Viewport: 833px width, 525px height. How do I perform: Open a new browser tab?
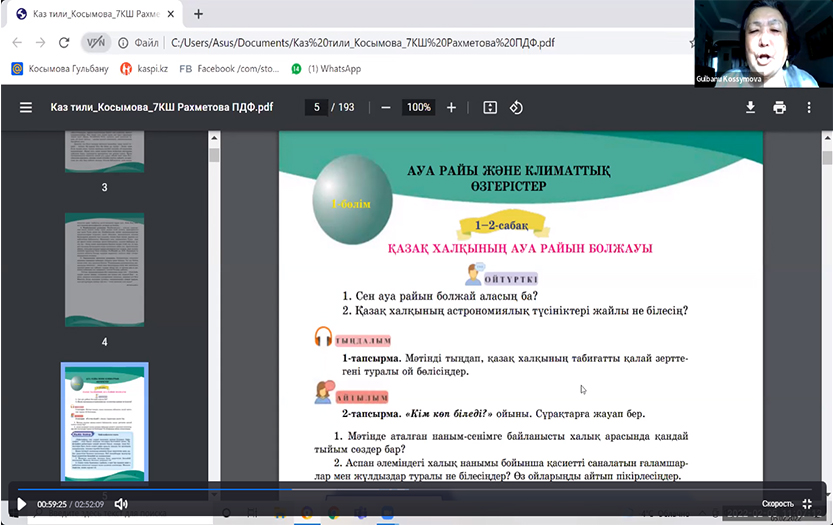198,14
